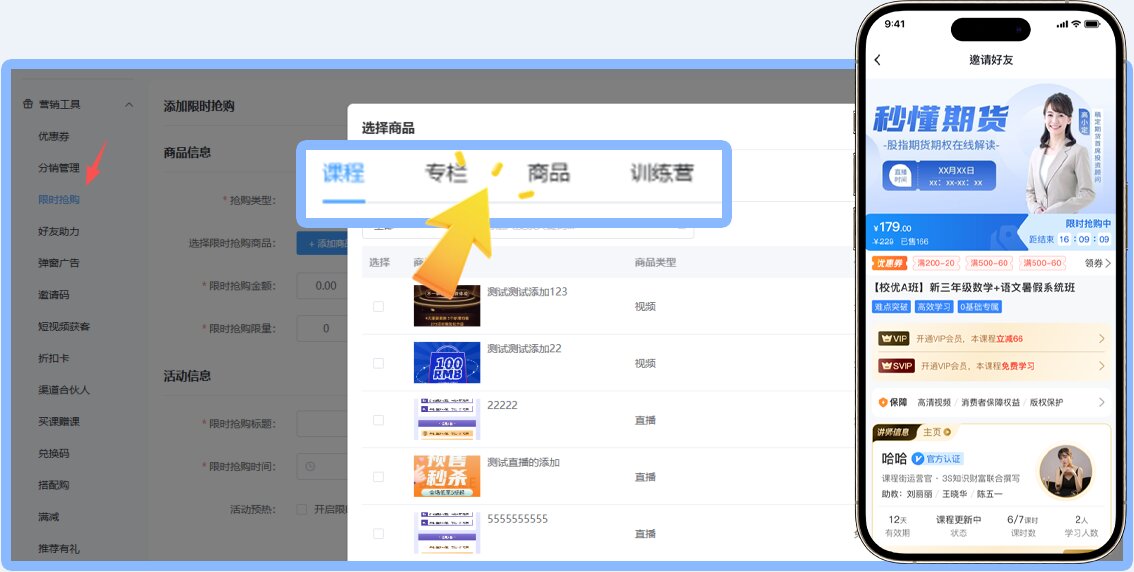Click the 直播 type cell of 22222

pyautogui.click(x=645, y=420)
